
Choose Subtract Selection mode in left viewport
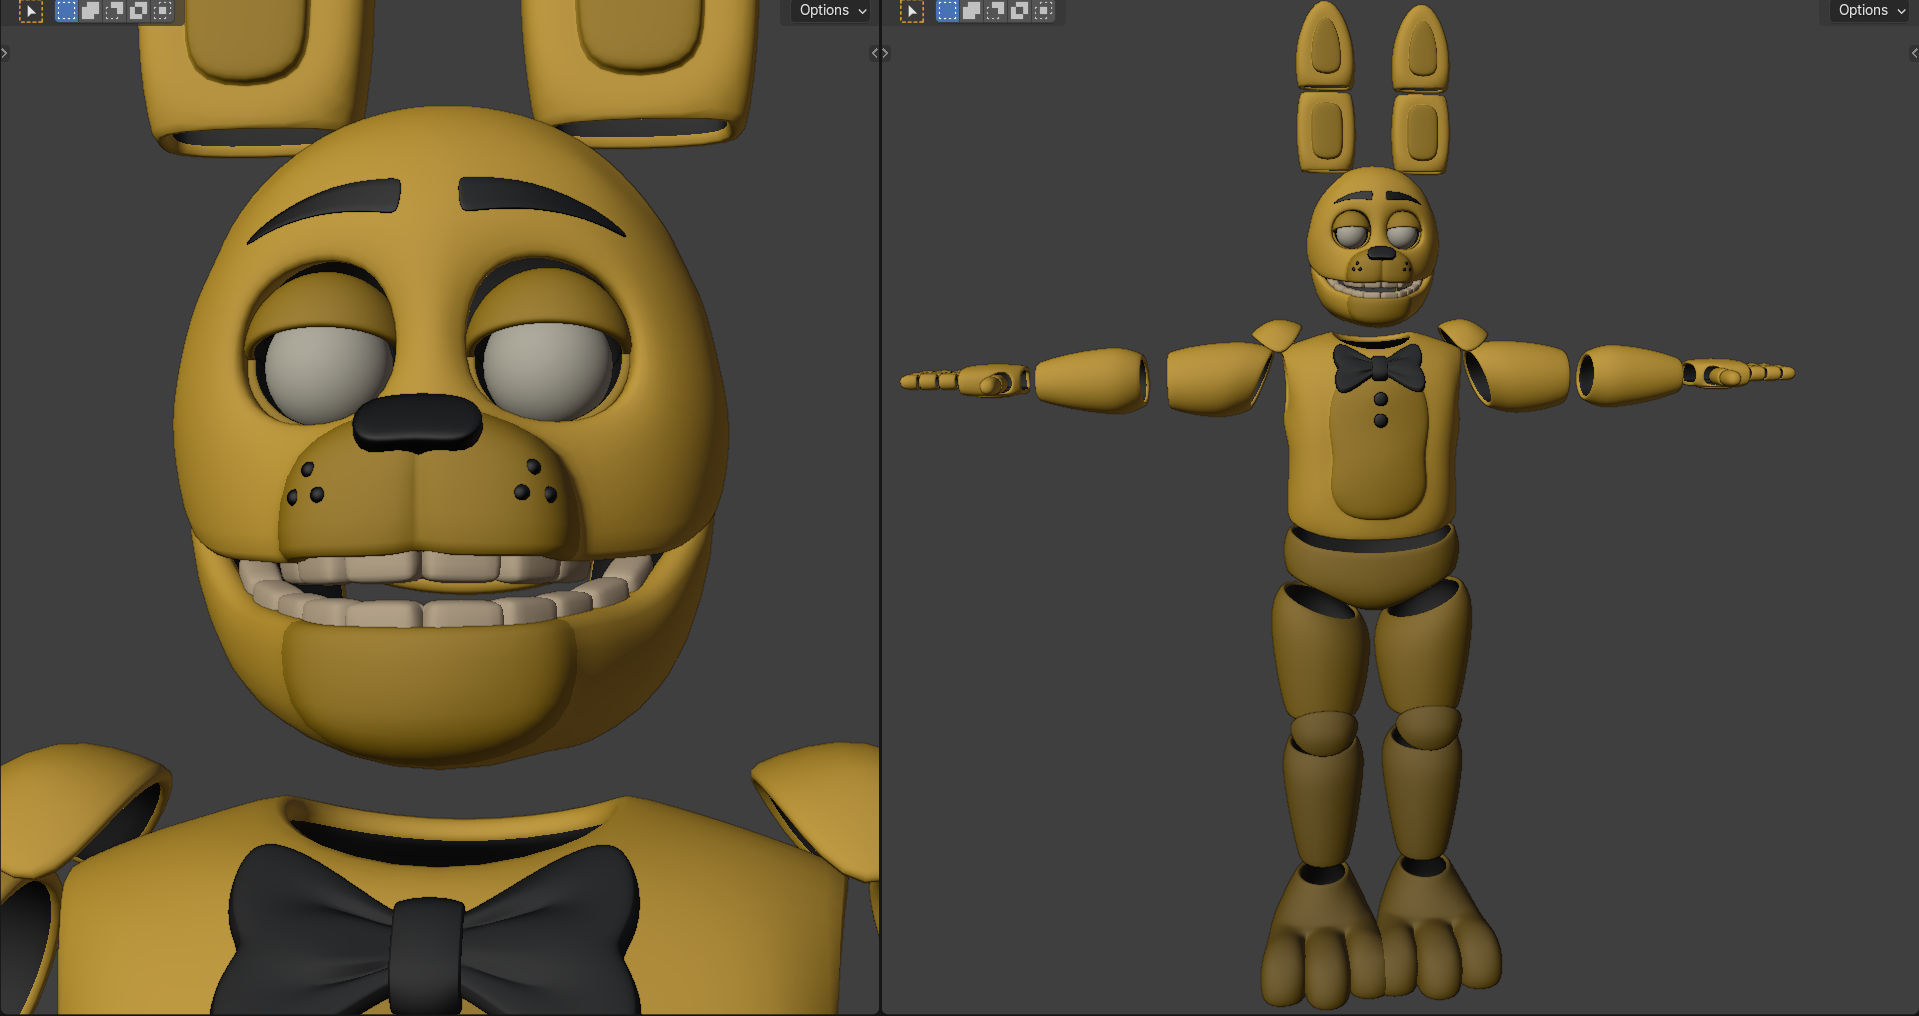point(114,10)
